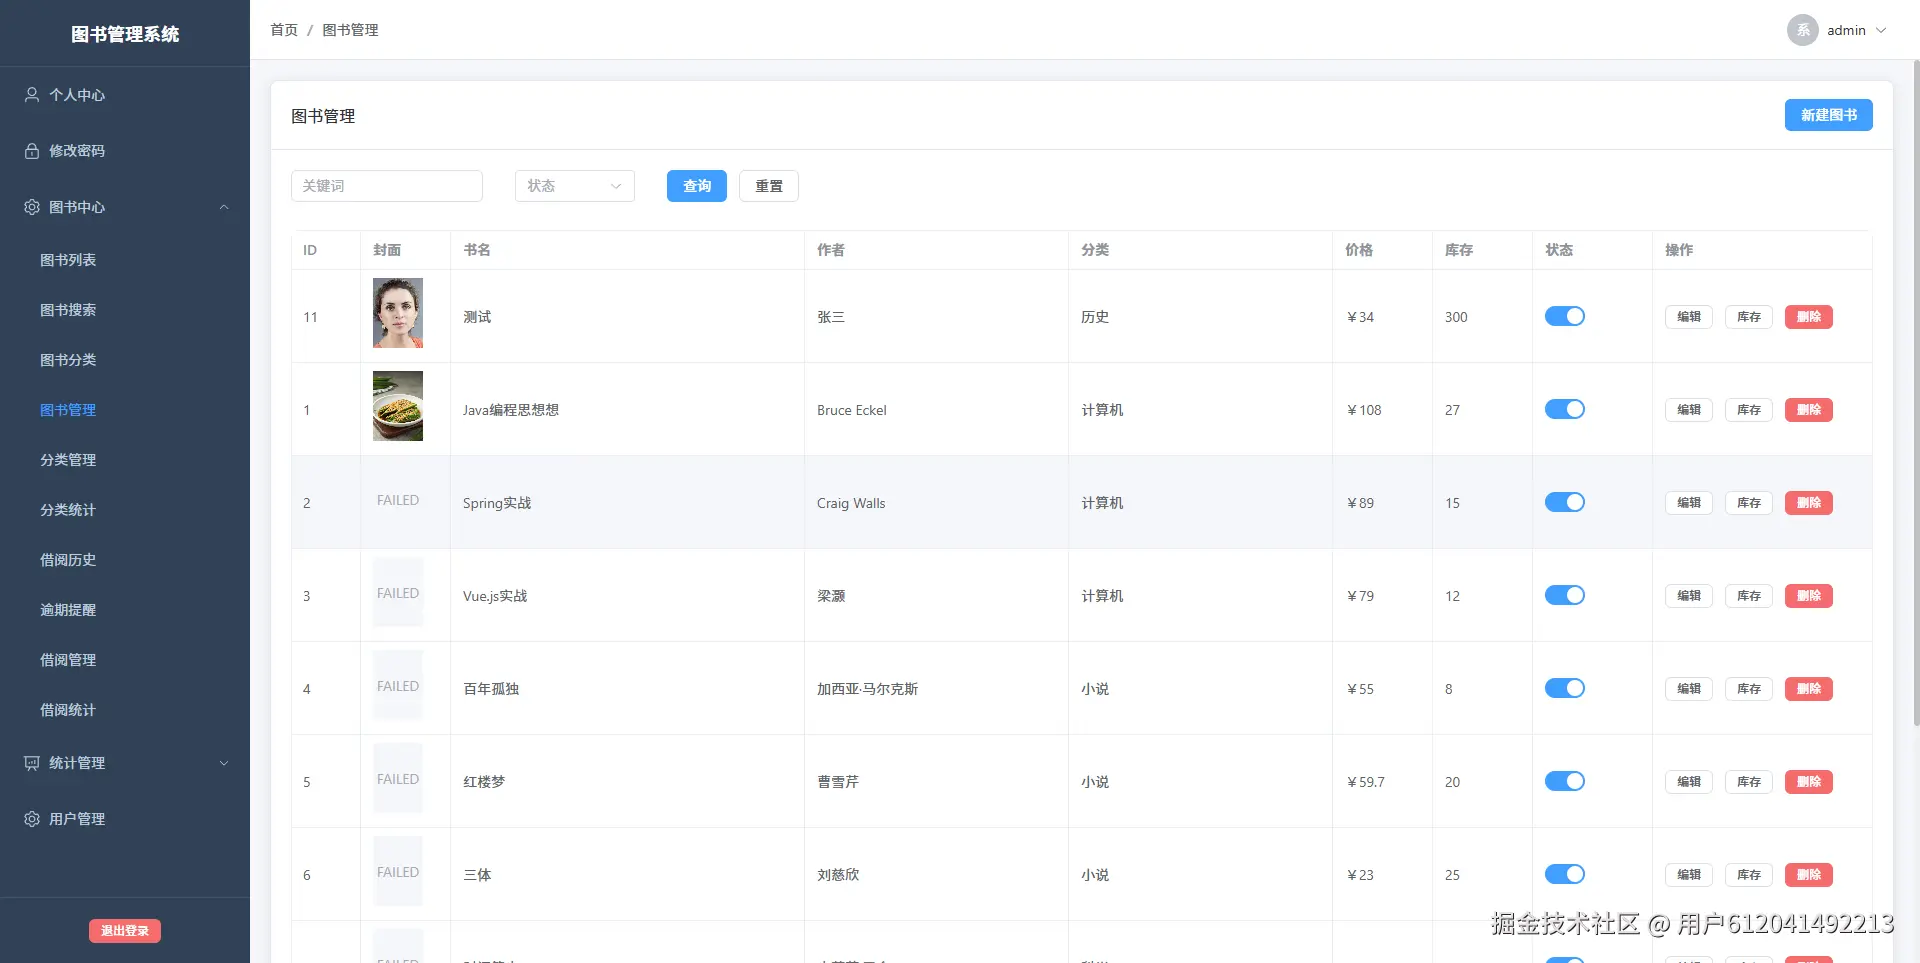Click the FAILED cover placeholder for Spring实战
This screenshot has height=963, width=1920.
(x=398, y=500)
